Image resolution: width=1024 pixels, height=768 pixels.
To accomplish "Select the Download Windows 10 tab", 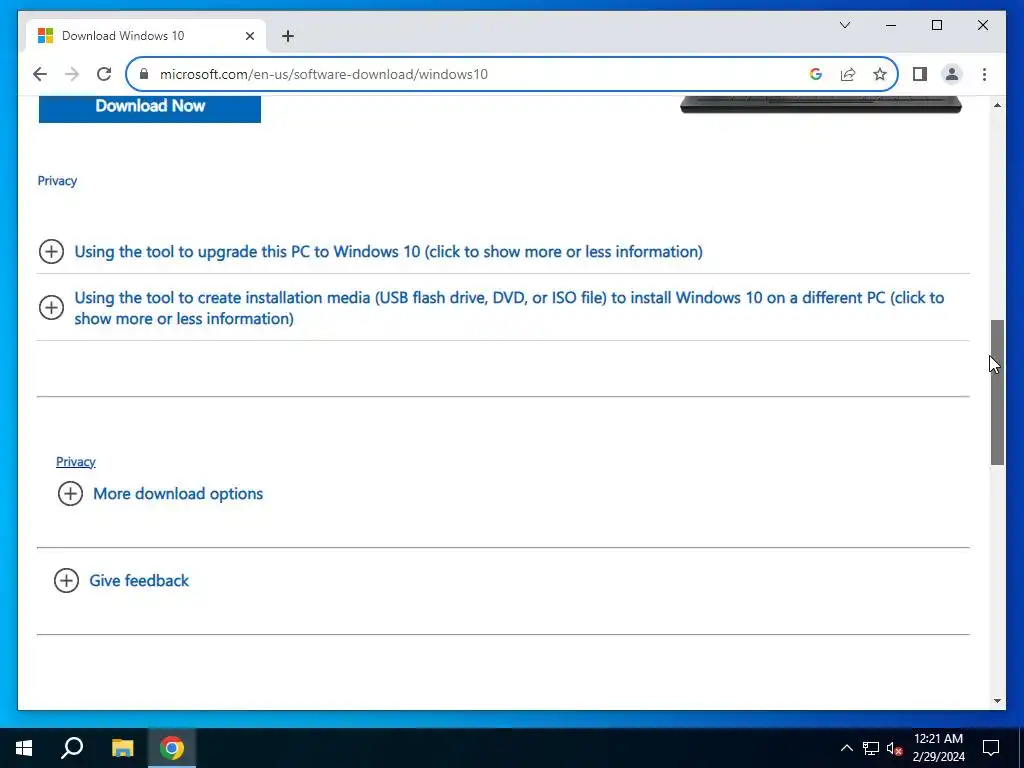I will [146, 36].
